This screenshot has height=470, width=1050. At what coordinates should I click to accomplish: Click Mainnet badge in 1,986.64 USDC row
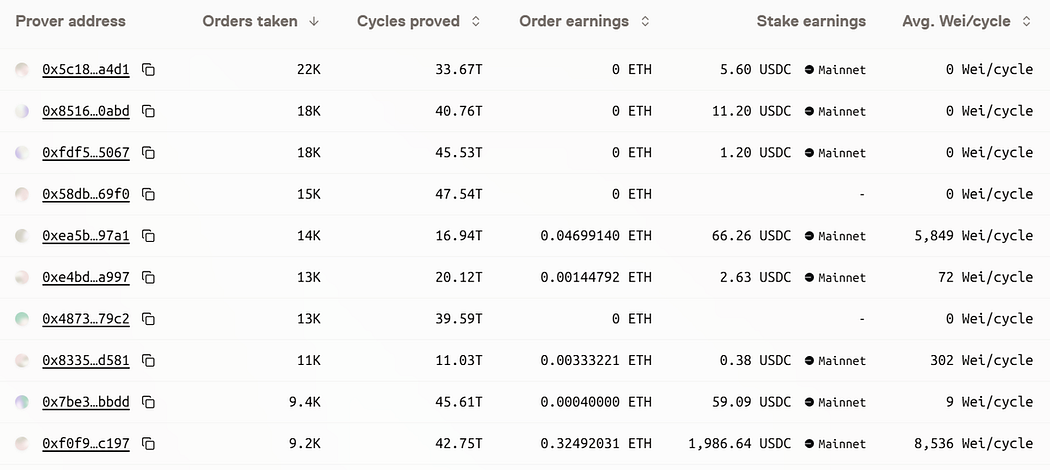pos(835,444)
